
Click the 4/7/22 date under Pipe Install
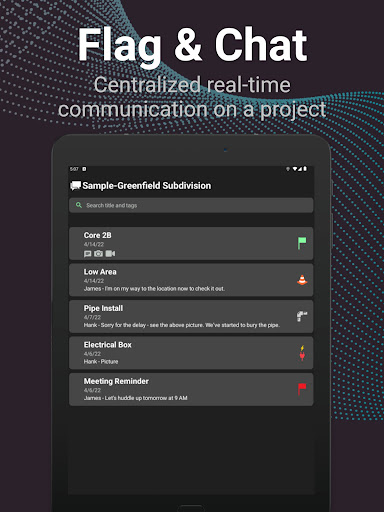tap(92, 317)
